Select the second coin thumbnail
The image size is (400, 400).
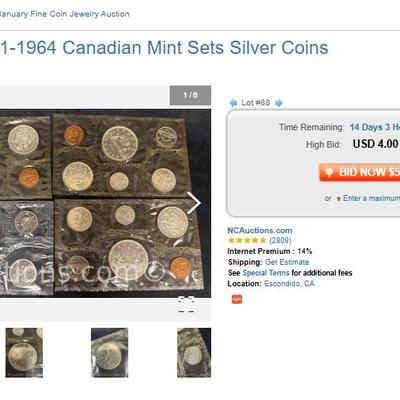click(110, 353)
